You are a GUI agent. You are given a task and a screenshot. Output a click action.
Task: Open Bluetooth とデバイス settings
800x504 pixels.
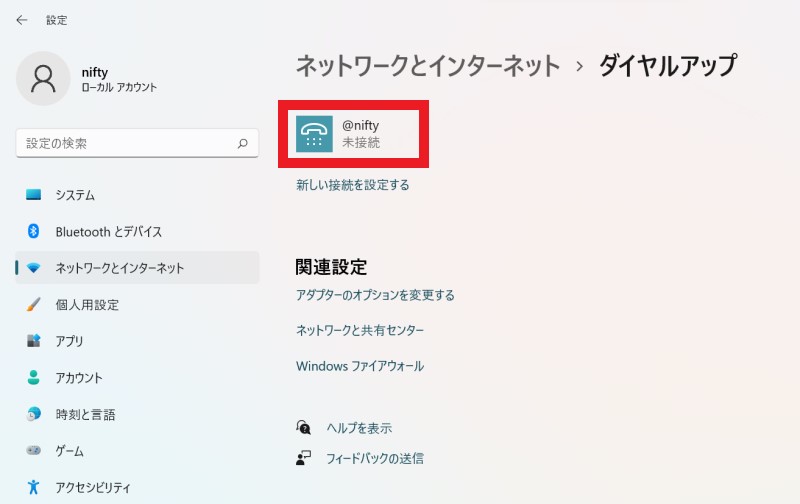coord(137,232)
